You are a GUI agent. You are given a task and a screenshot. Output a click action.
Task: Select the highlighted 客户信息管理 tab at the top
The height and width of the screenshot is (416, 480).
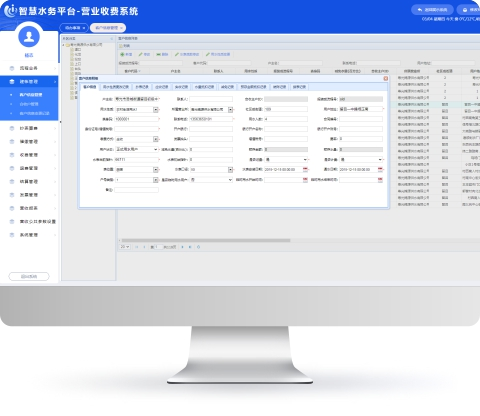click(x=108, y=28)
